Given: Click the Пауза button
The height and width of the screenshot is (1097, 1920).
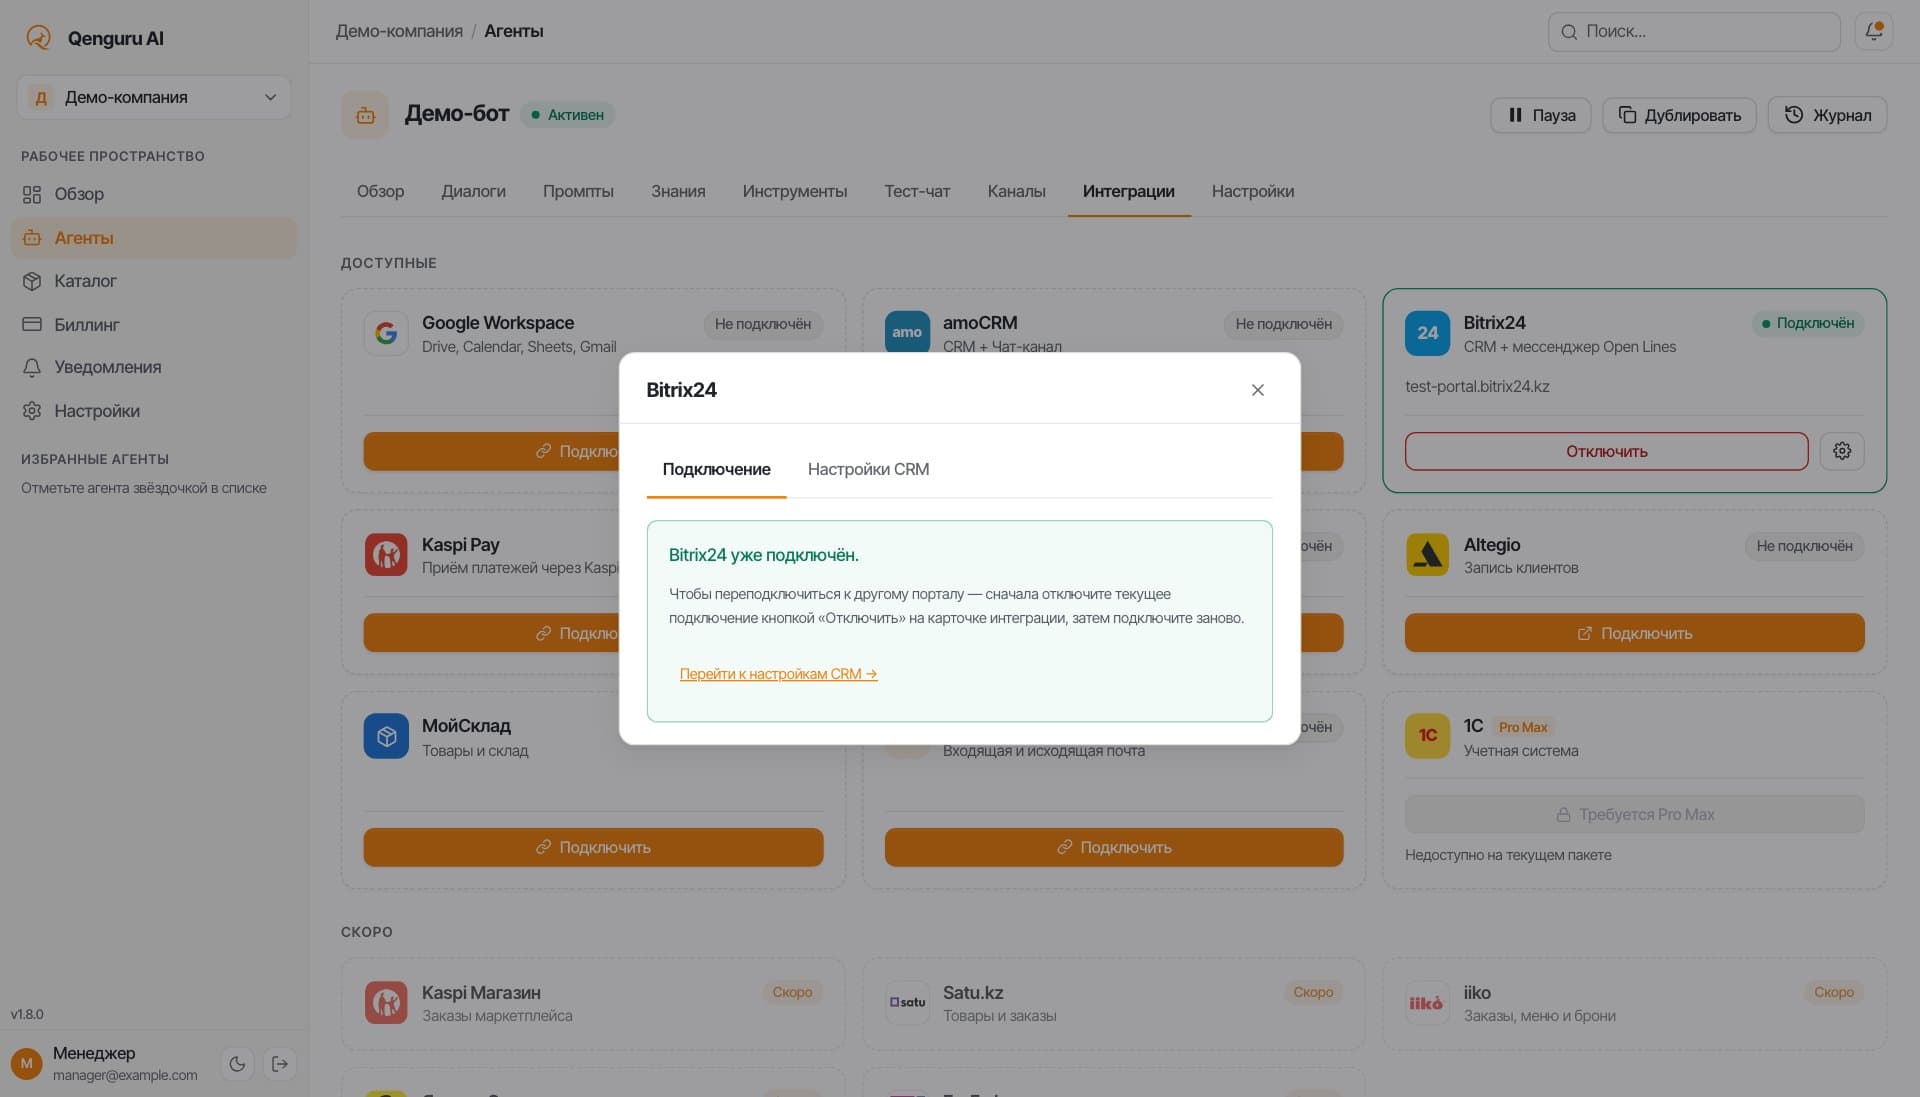Looking at the screenshot, I should click(1541, 115).
